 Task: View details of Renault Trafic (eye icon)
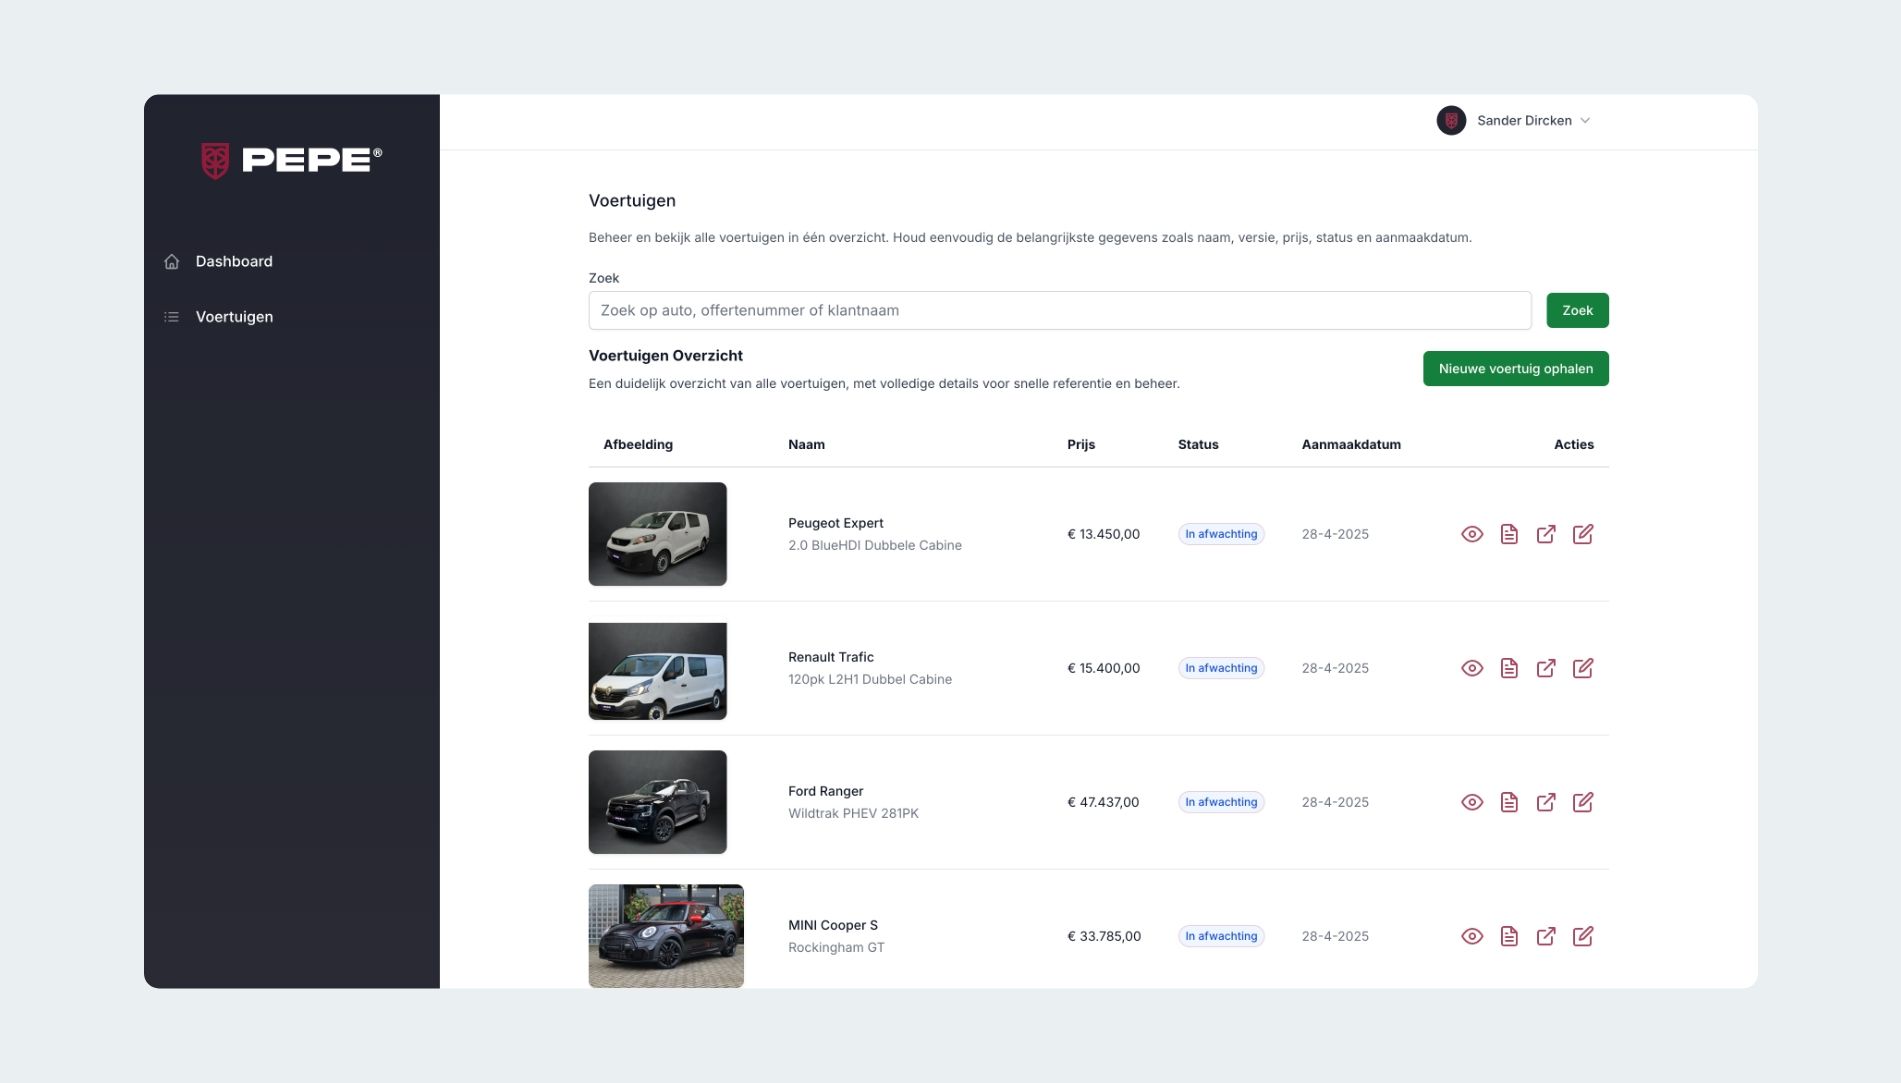1472,668
